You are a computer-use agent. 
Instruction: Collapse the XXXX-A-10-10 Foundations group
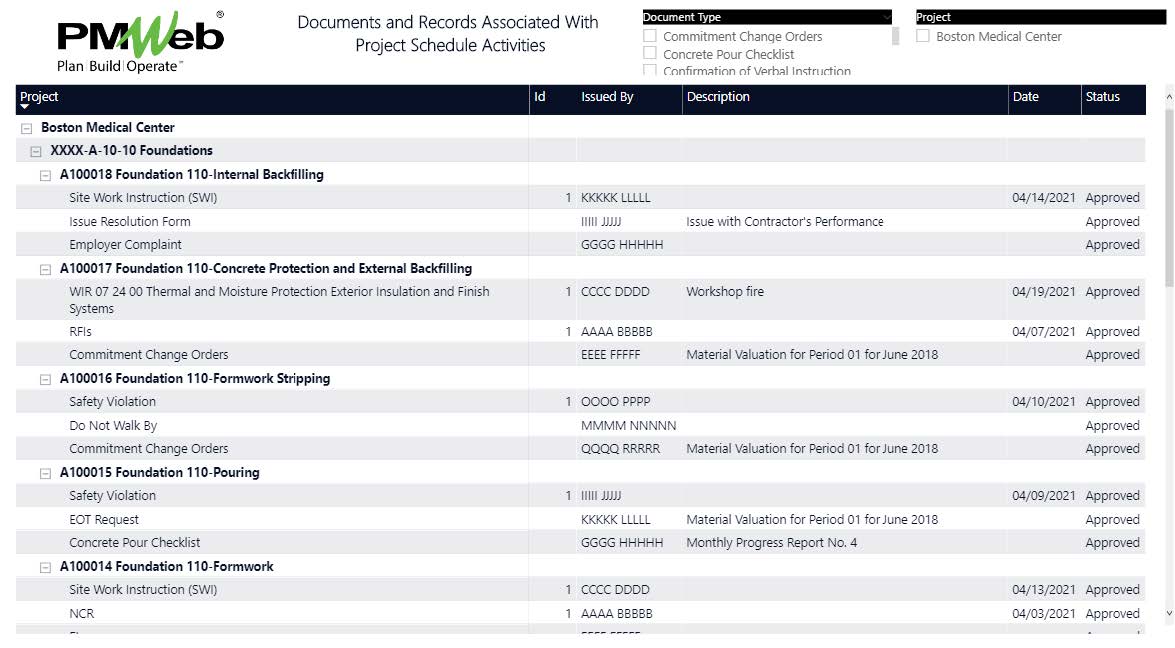(35, 150)
